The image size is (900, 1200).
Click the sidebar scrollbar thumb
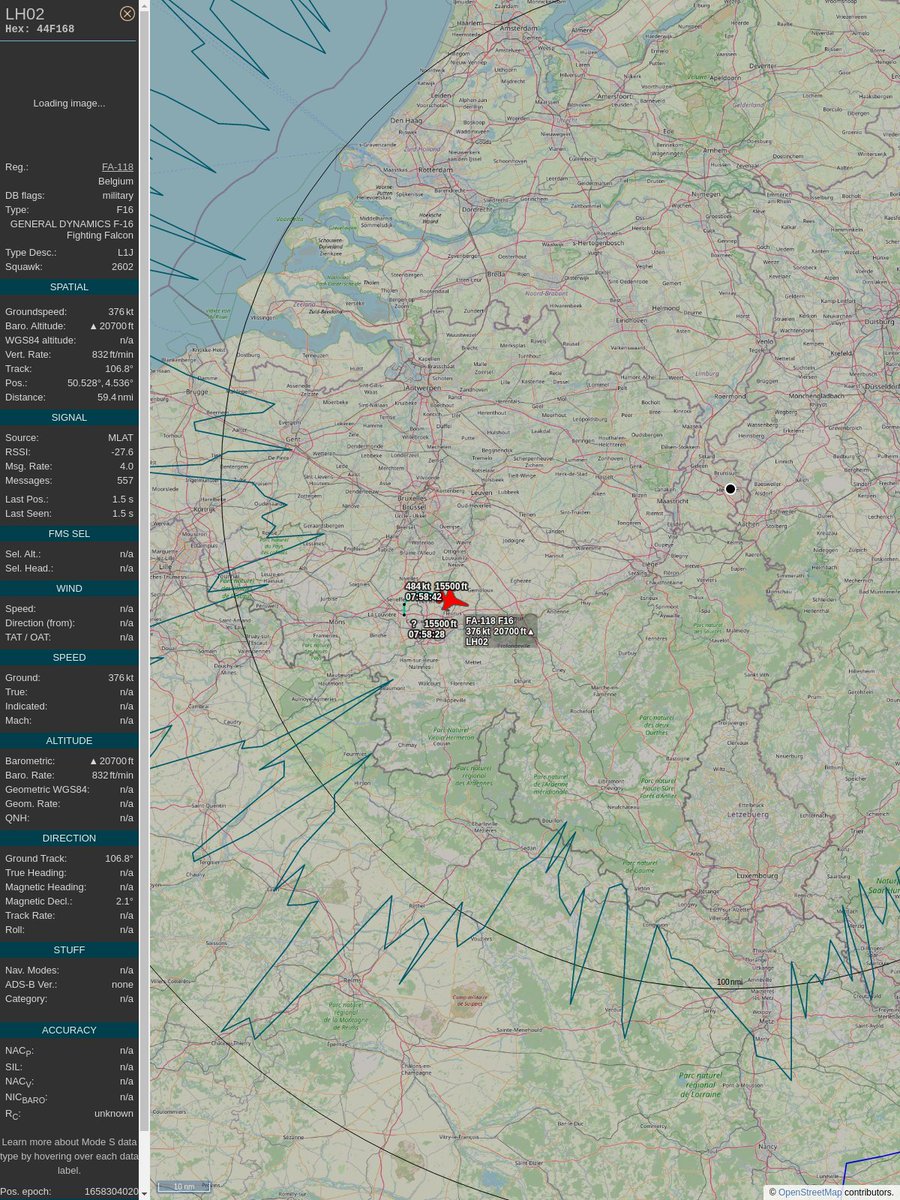(146, 570)
